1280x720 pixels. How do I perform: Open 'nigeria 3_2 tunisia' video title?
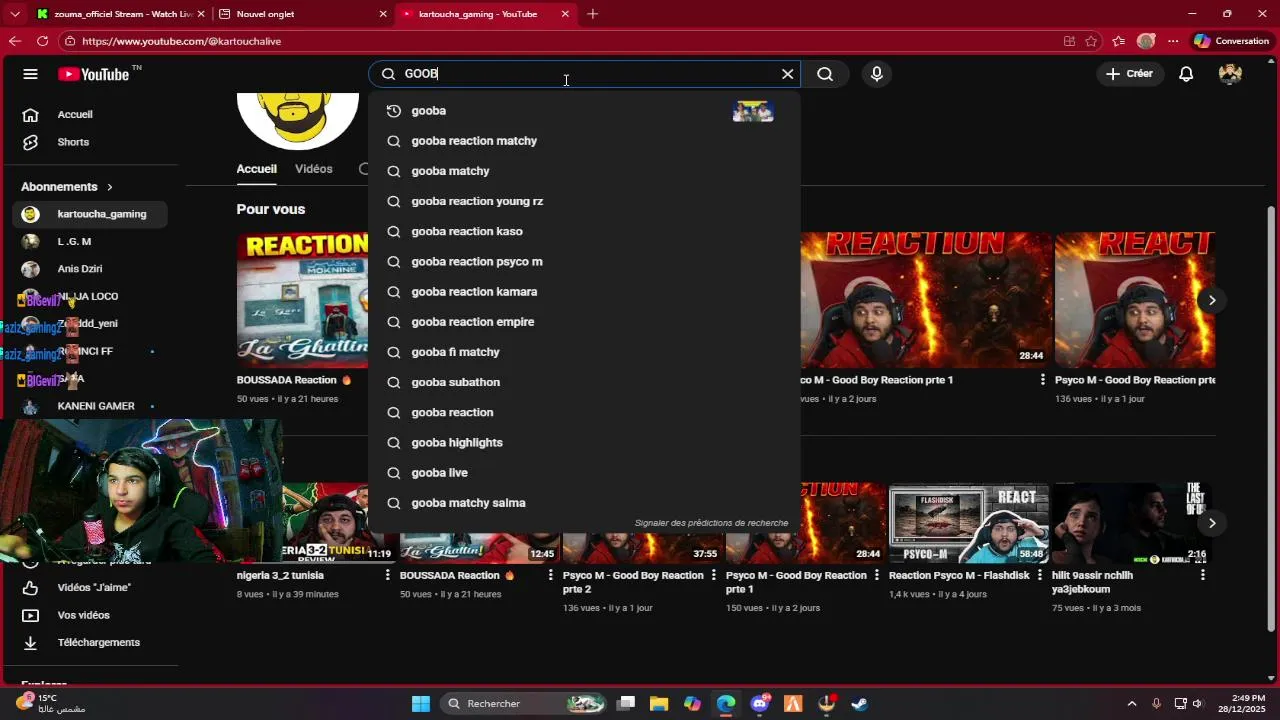(x=280, y=576)
